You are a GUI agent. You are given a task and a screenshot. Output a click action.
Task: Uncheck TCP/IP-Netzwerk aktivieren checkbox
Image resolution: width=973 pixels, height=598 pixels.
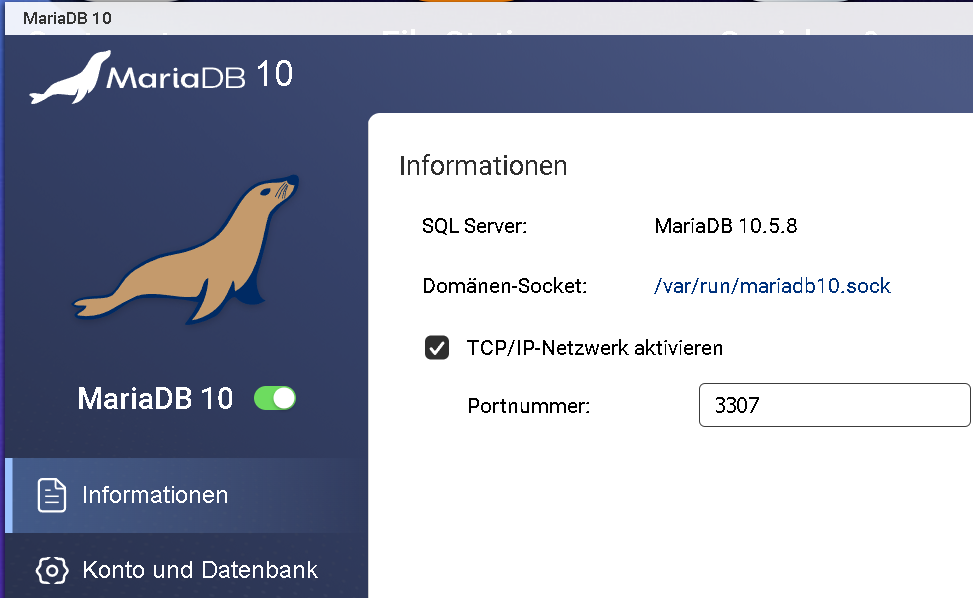(x=437, y=348)
